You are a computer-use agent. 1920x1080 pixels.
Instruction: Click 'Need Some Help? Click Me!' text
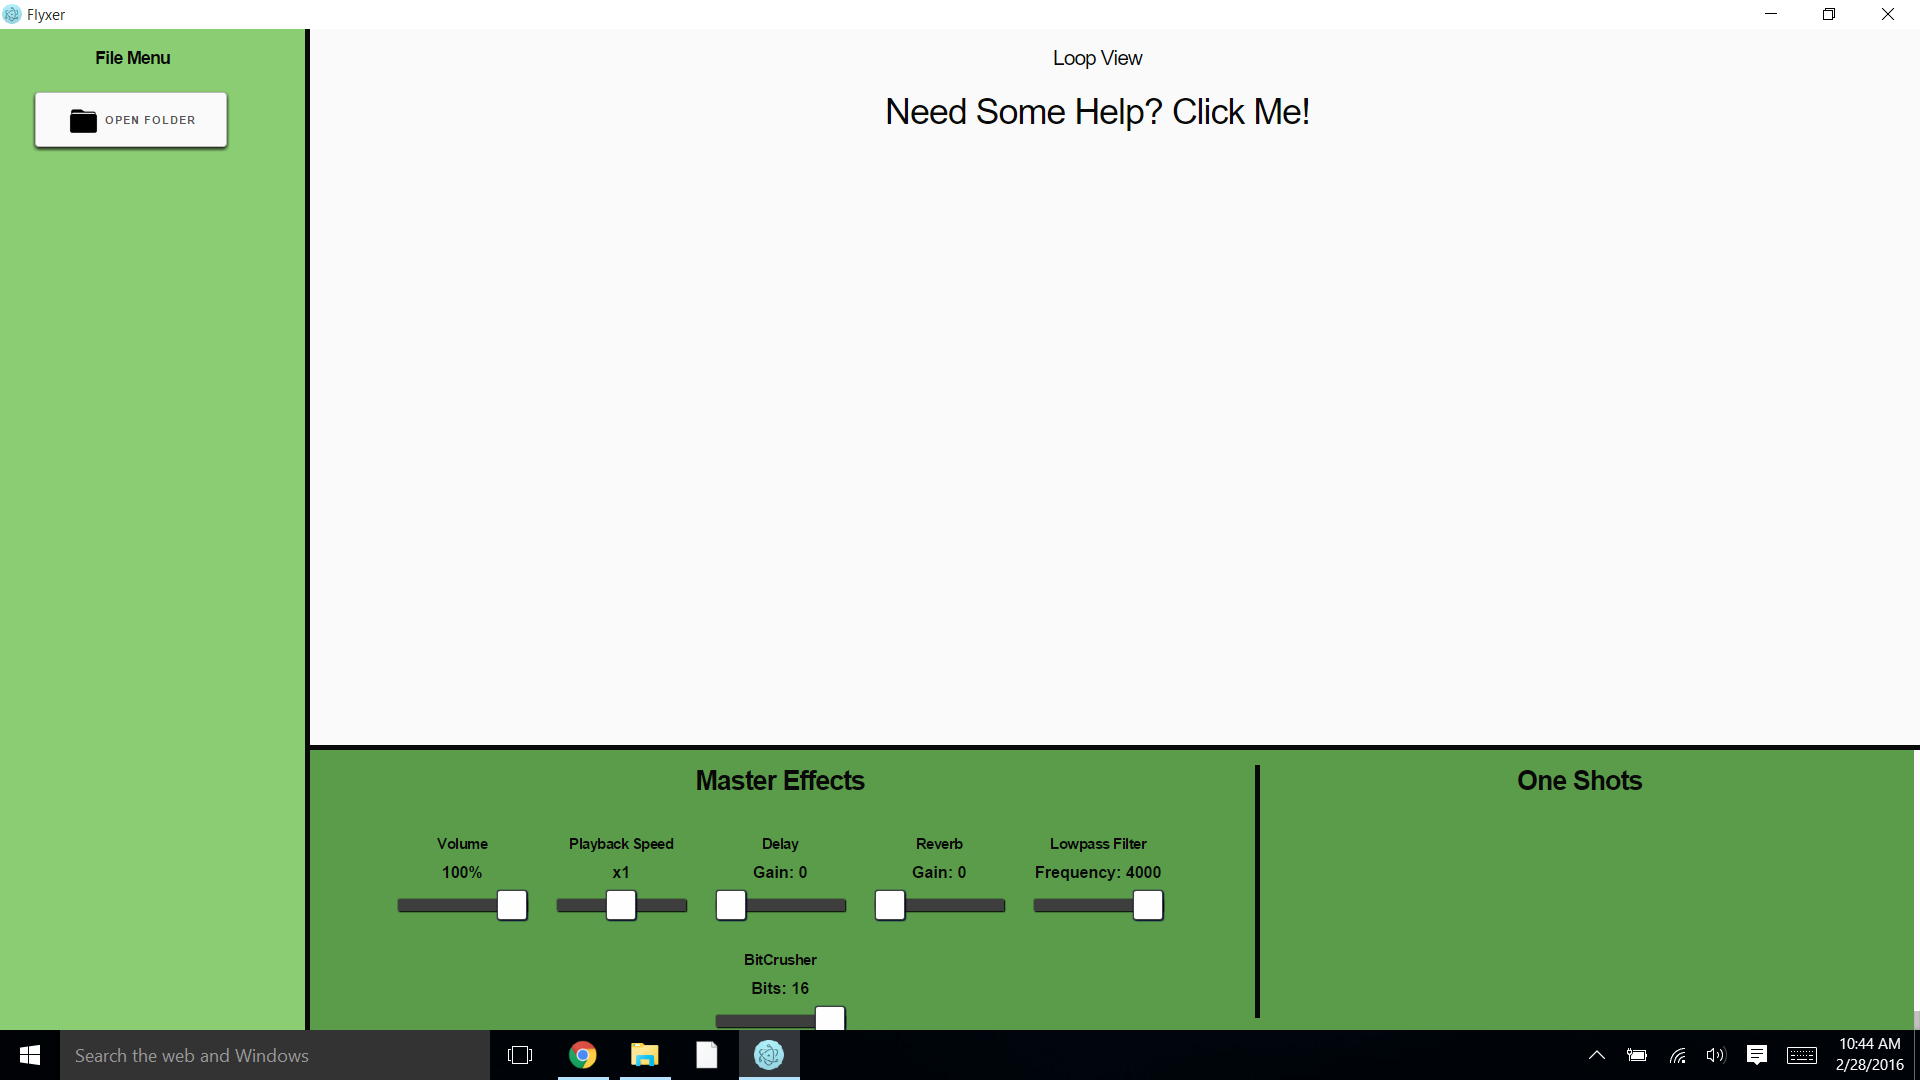tap(1097, 112)
